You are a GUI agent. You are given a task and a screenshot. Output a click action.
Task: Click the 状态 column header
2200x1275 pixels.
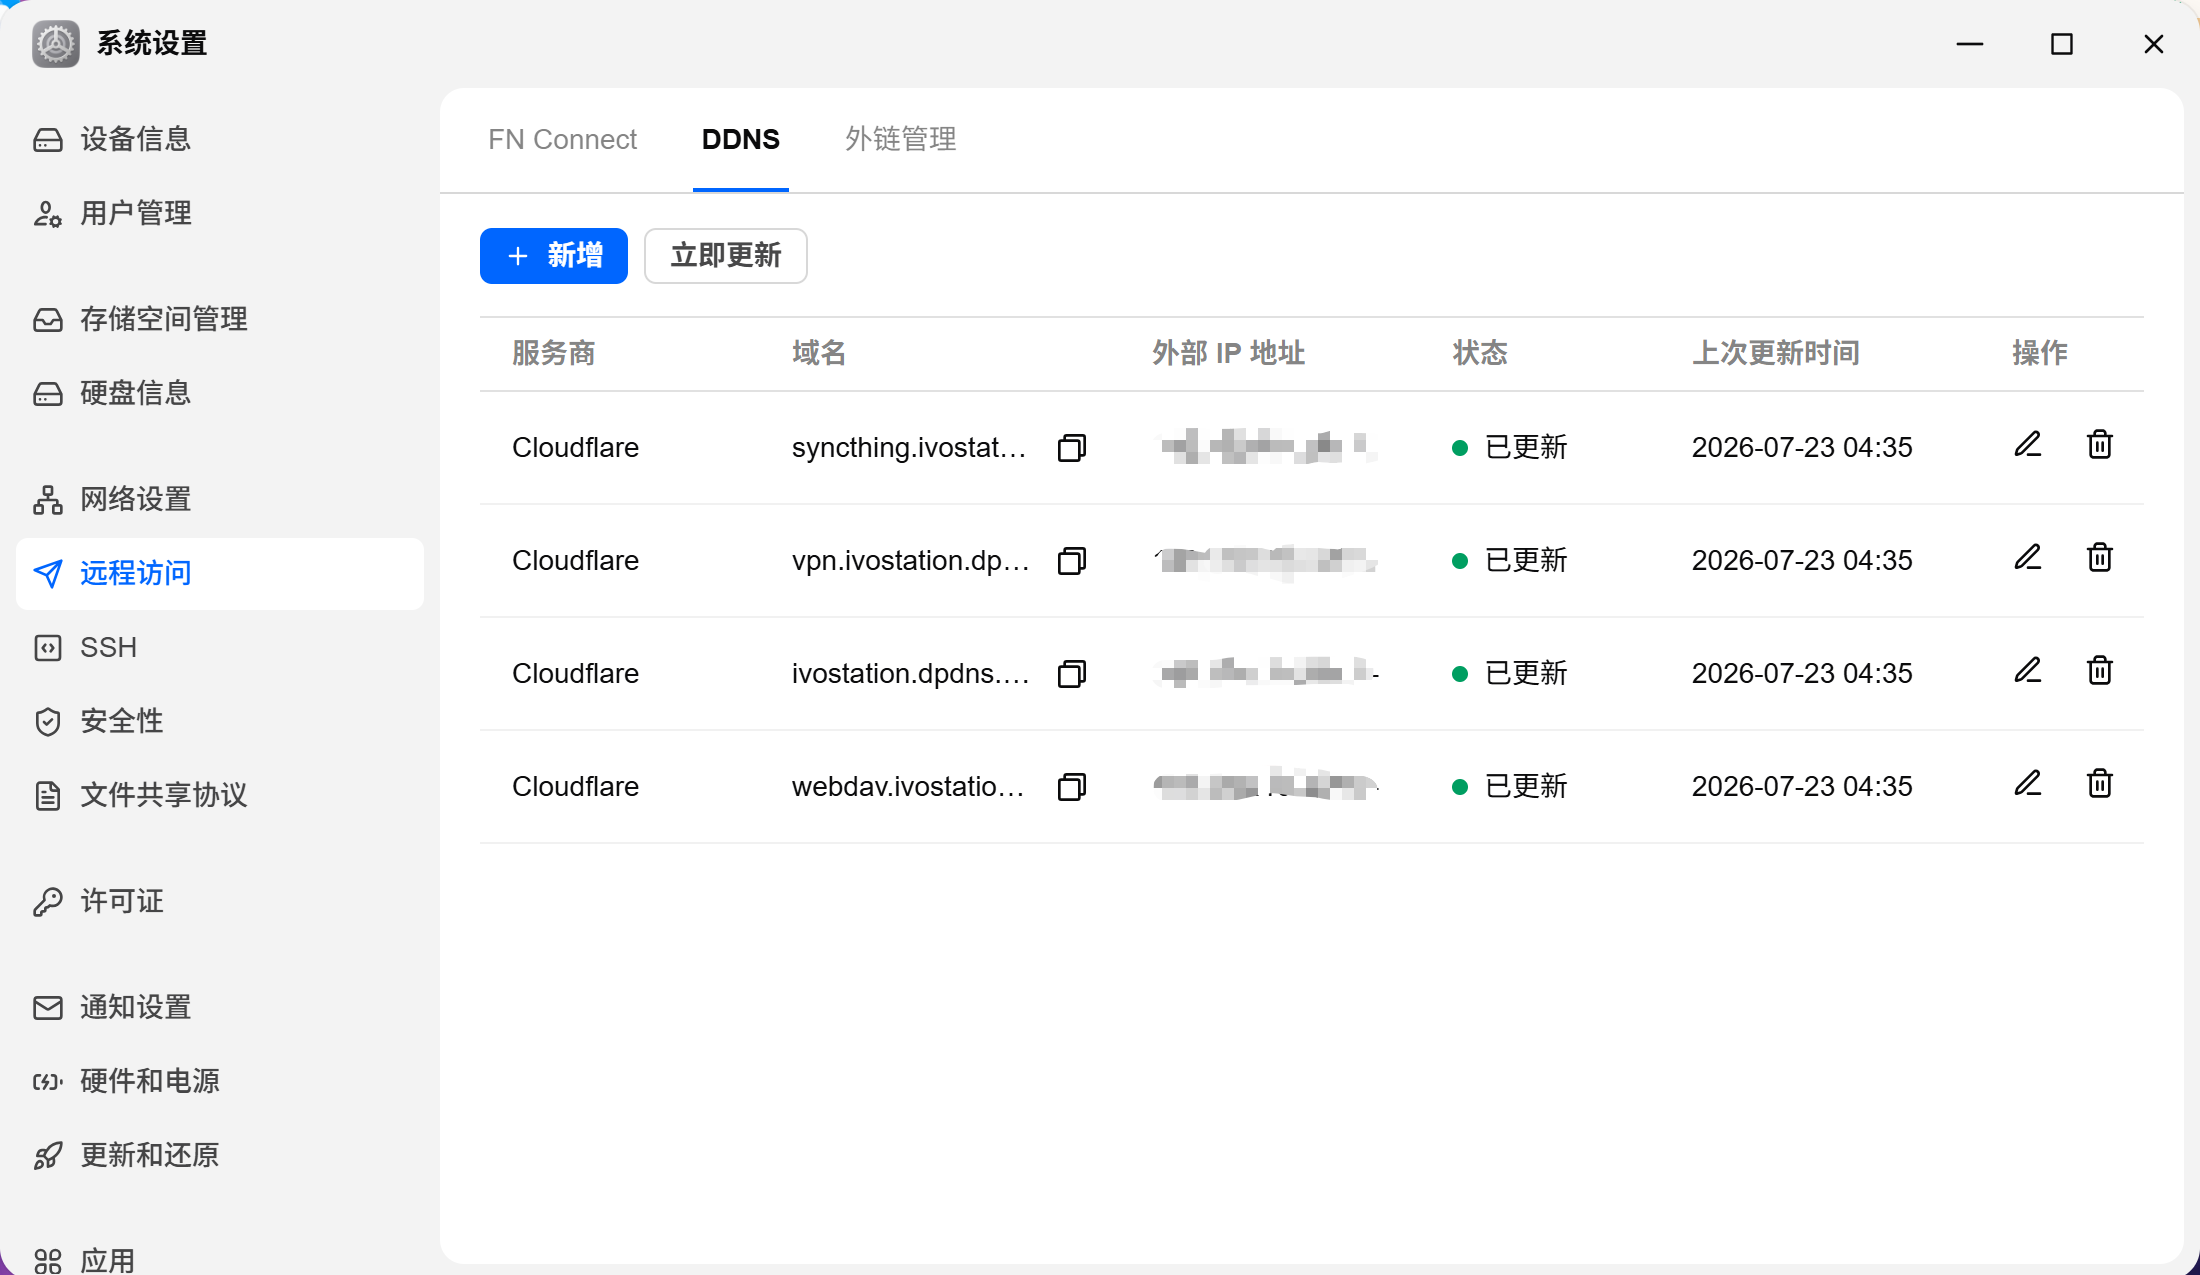coord(1480,353)
